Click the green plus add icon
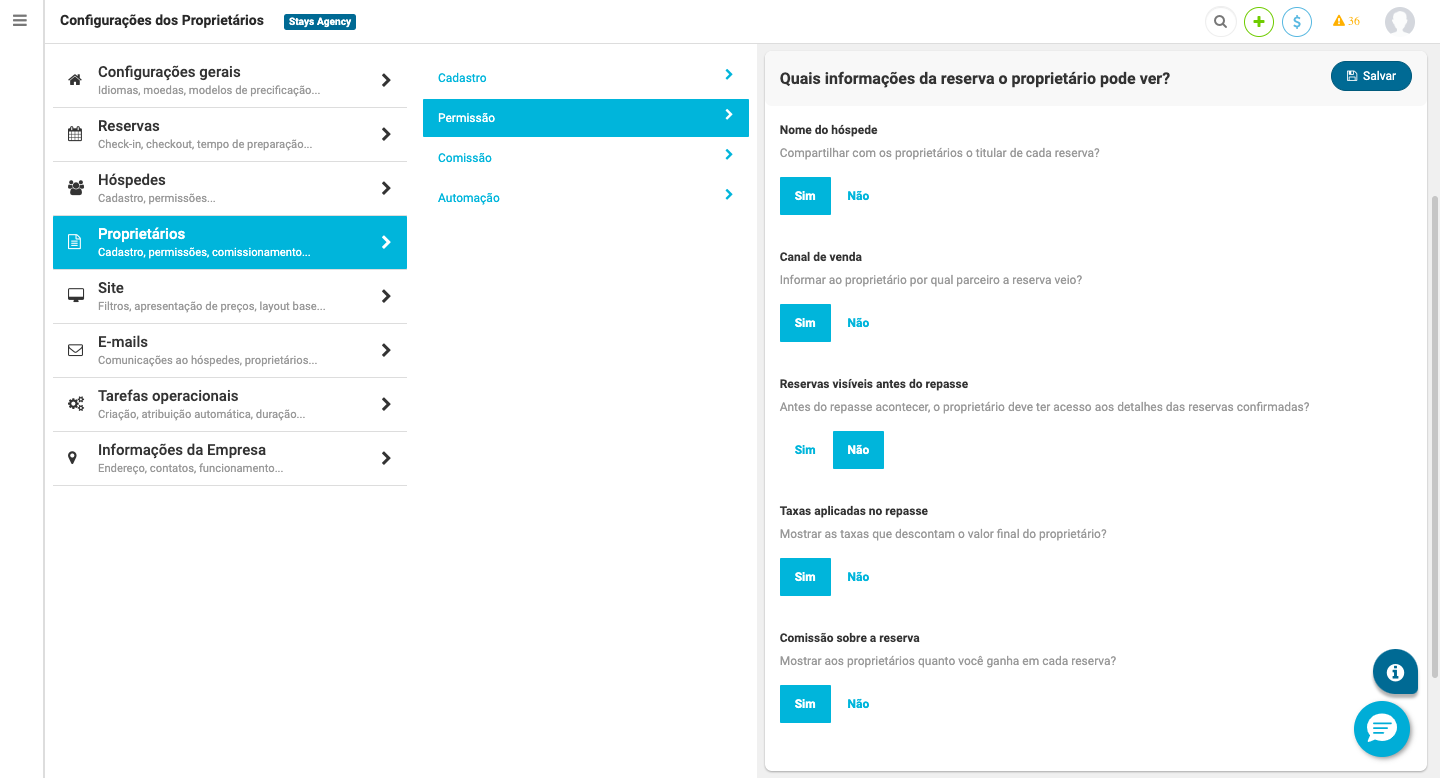Screen dimensions: 1440x778 click(x=1258, y=21)
